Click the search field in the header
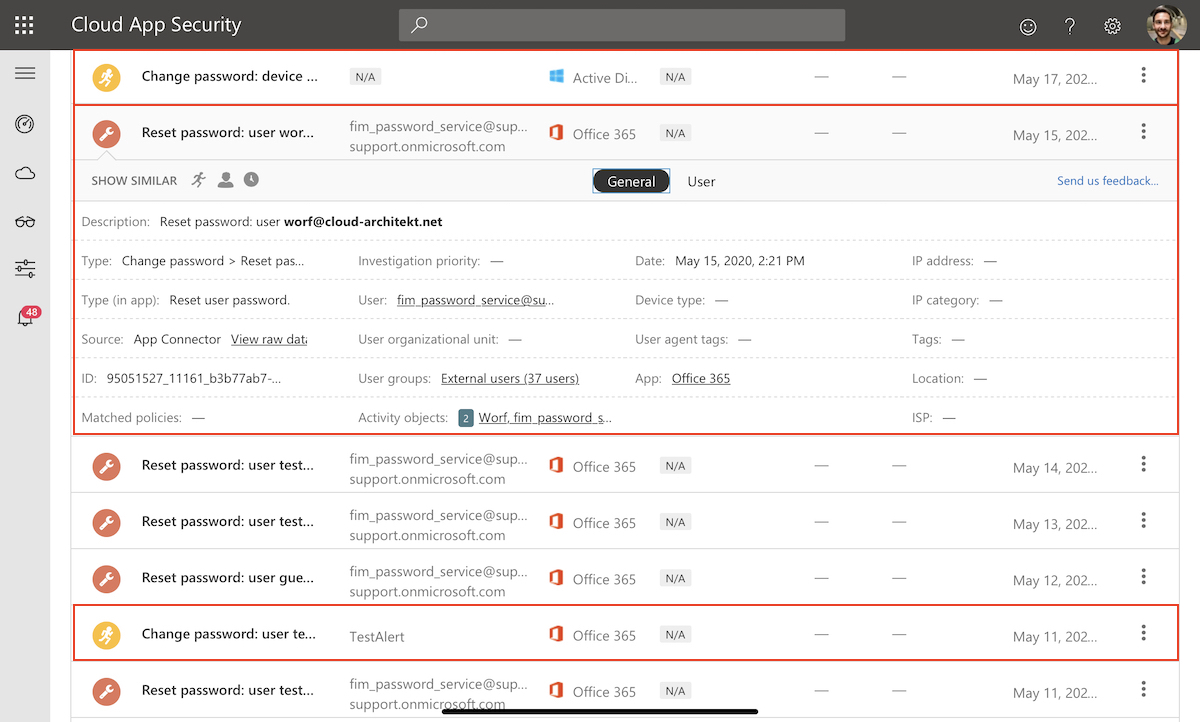Viewport: 1200px width, 722px height. pos(622,25)
